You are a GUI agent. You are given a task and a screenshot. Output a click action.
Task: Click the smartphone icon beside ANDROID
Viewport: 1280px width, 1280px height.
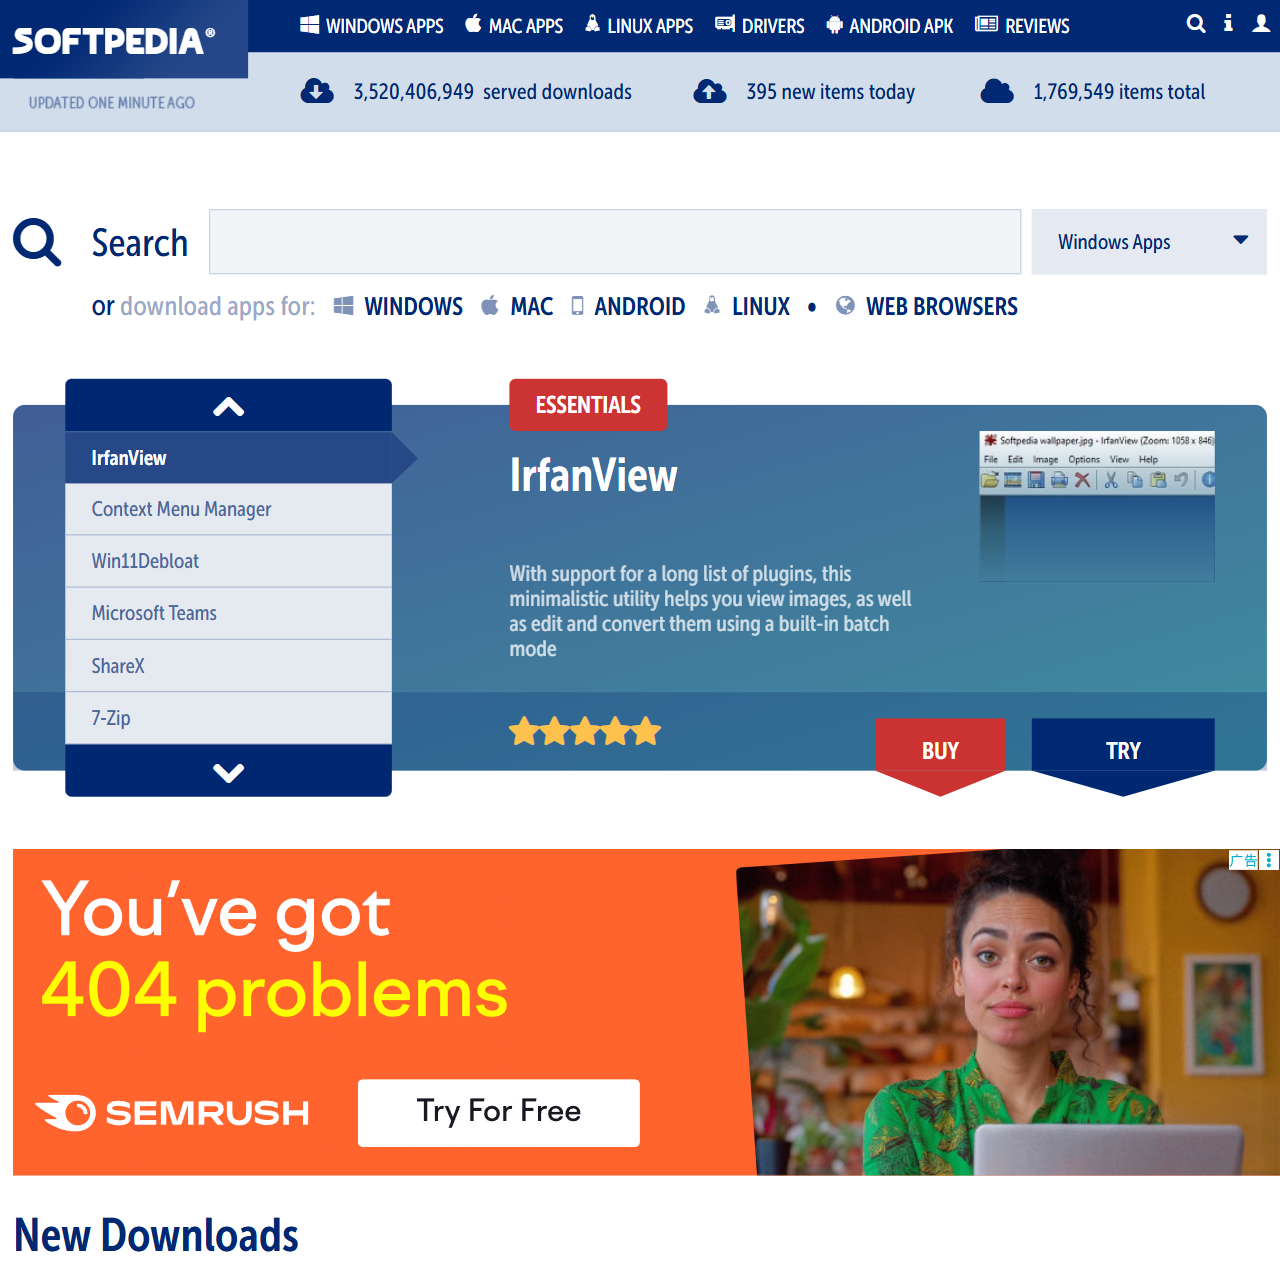coord(578,306)
